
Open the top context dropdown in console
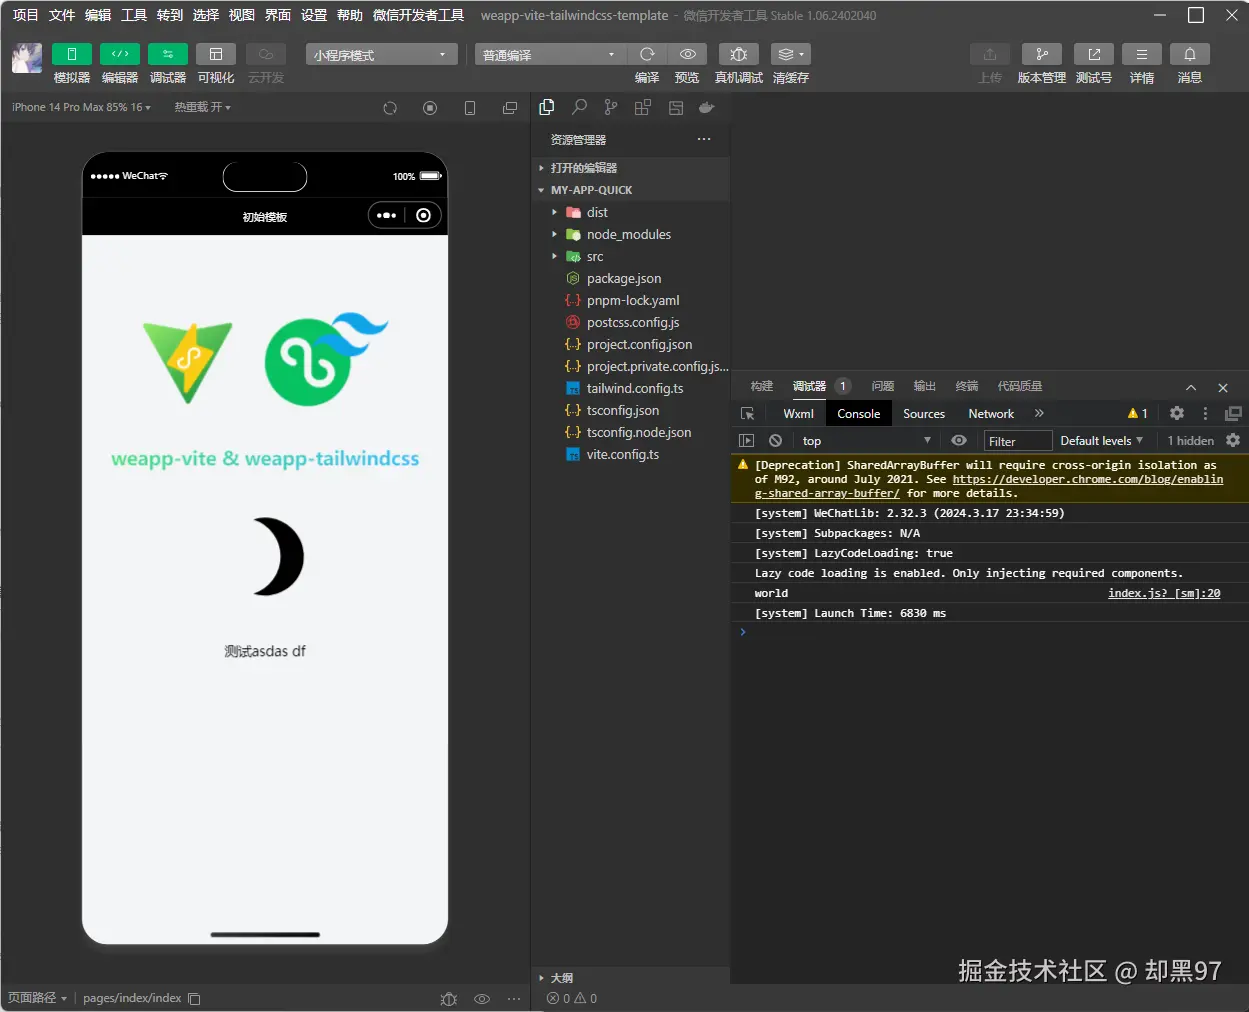[866, 441]
